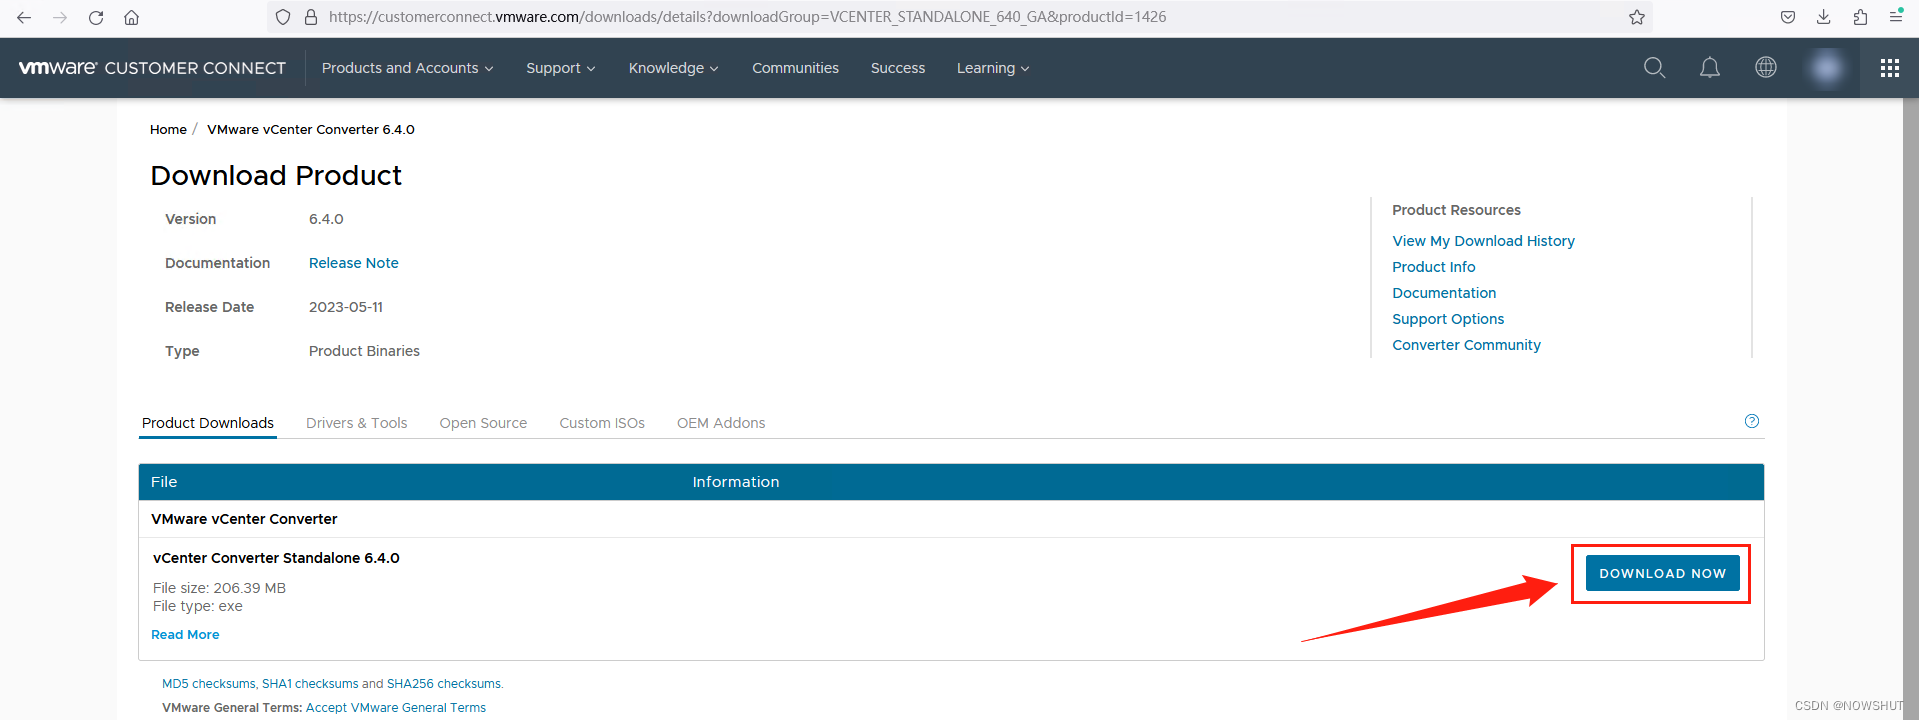
Task: Open the apps grid icon
Action: coord(1890,68)
